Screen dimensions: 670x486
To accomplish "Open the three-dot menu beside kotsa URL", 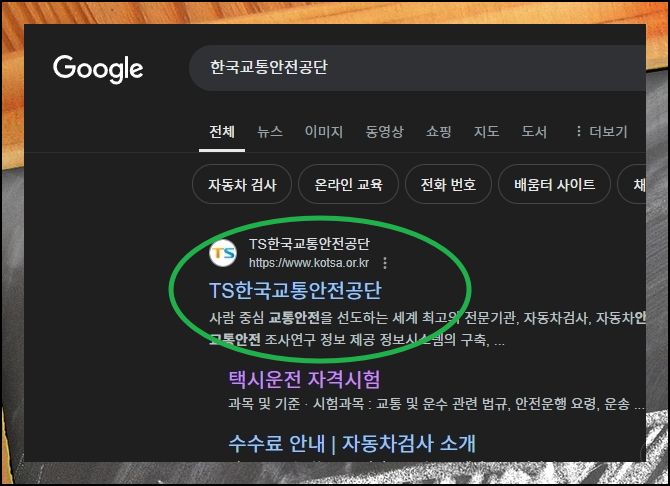I will click(385, 263).
